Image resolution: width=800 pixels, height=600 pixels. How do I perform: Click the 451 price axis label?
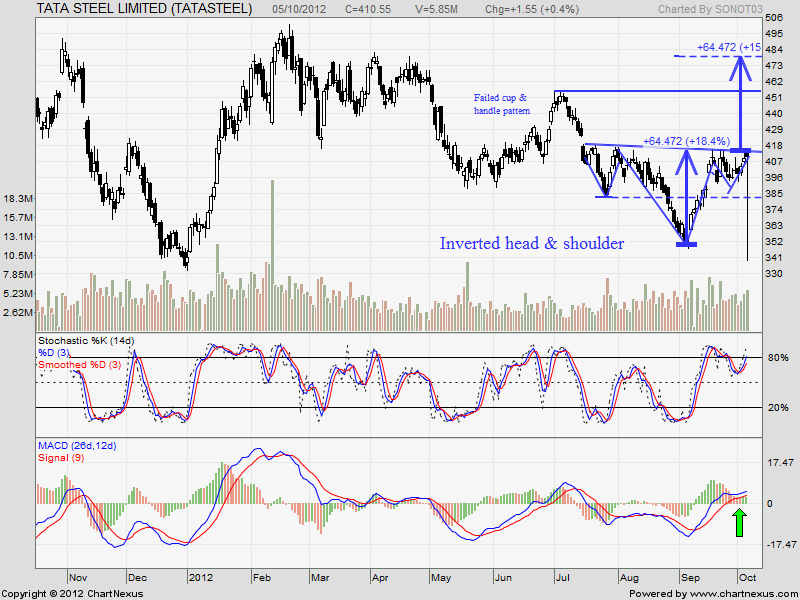point(774,97)
